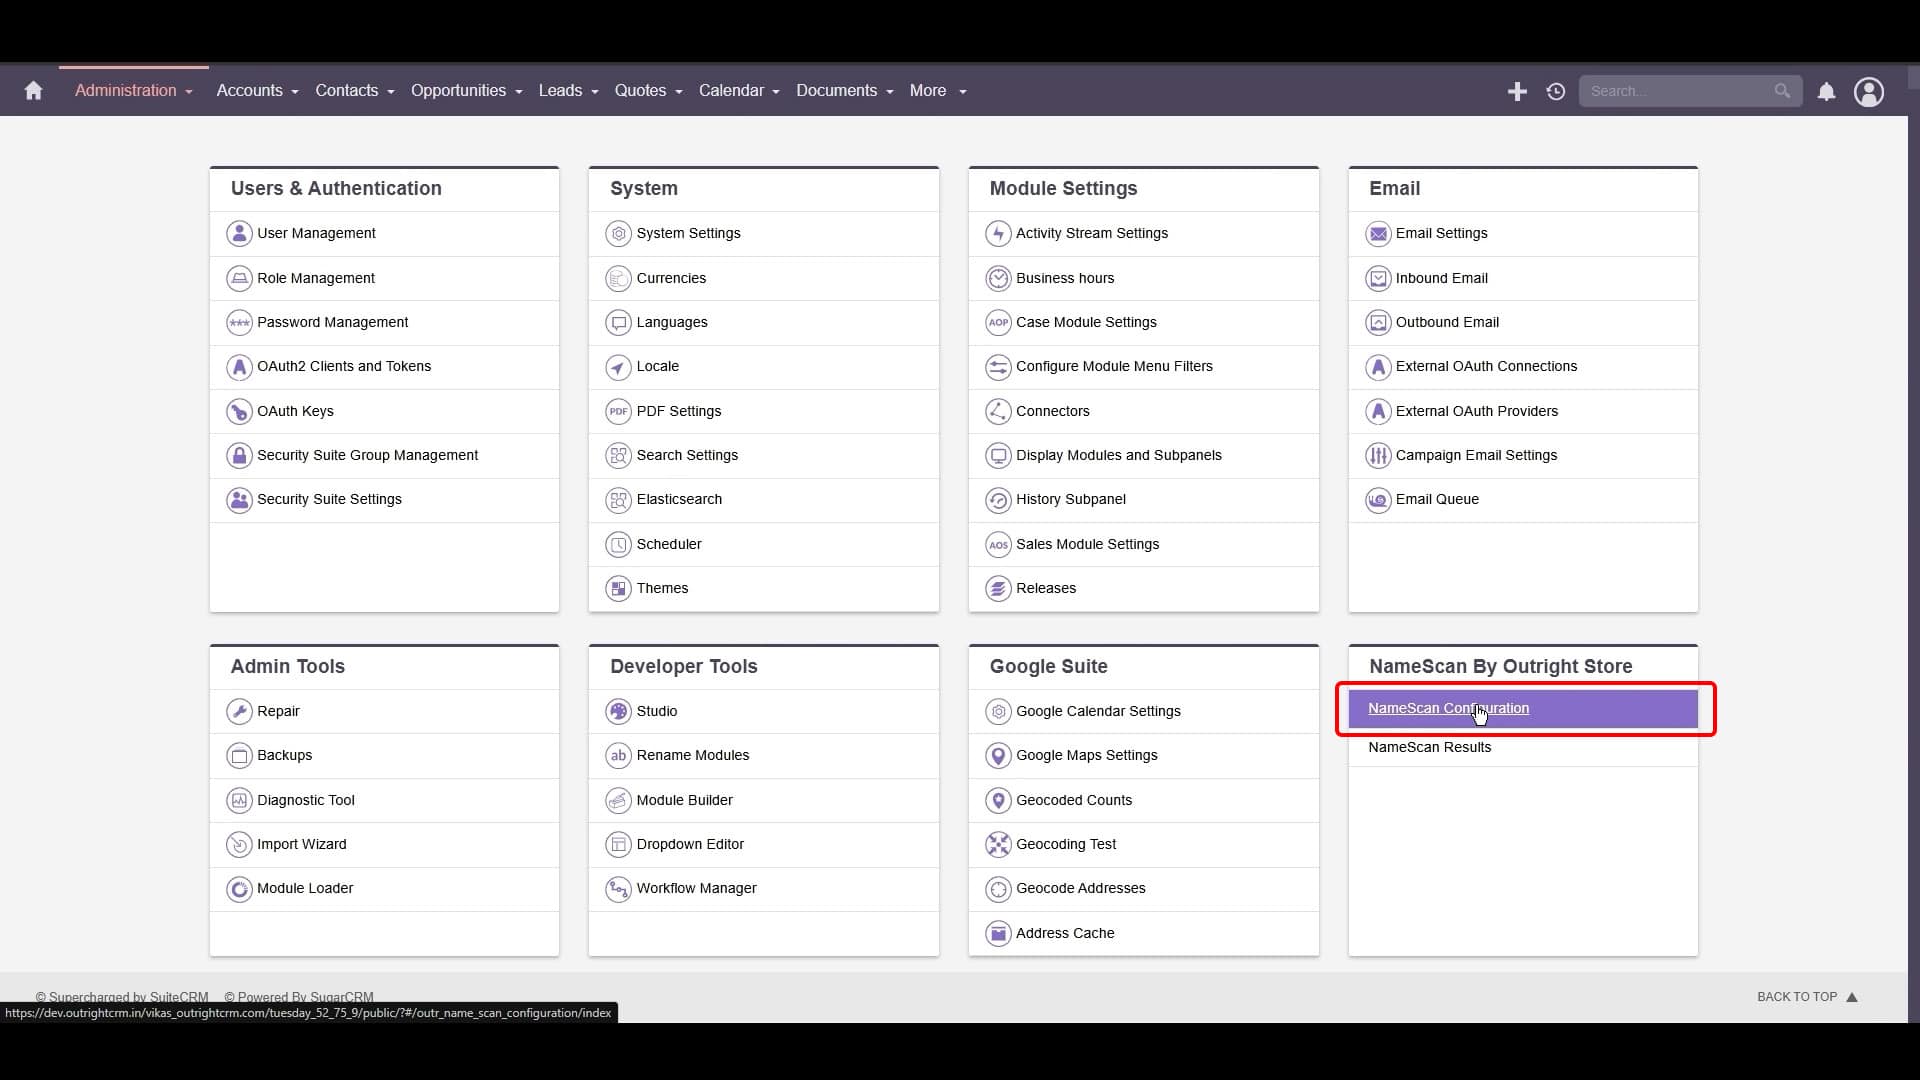
Task: Open the user profile account button
Action: click(1870, 91)
